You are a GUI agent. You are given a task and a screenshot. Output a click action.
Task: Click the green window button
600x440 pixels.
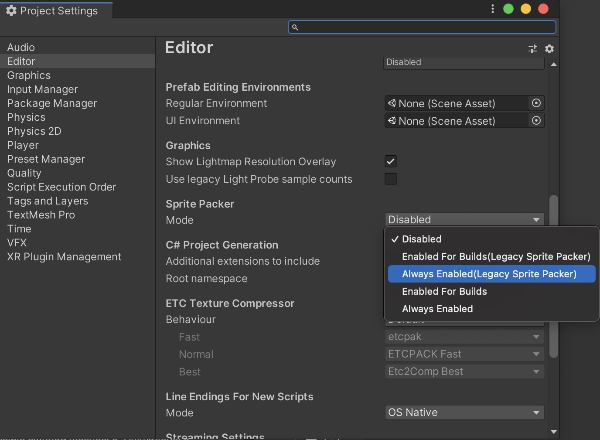pos(508,9)
